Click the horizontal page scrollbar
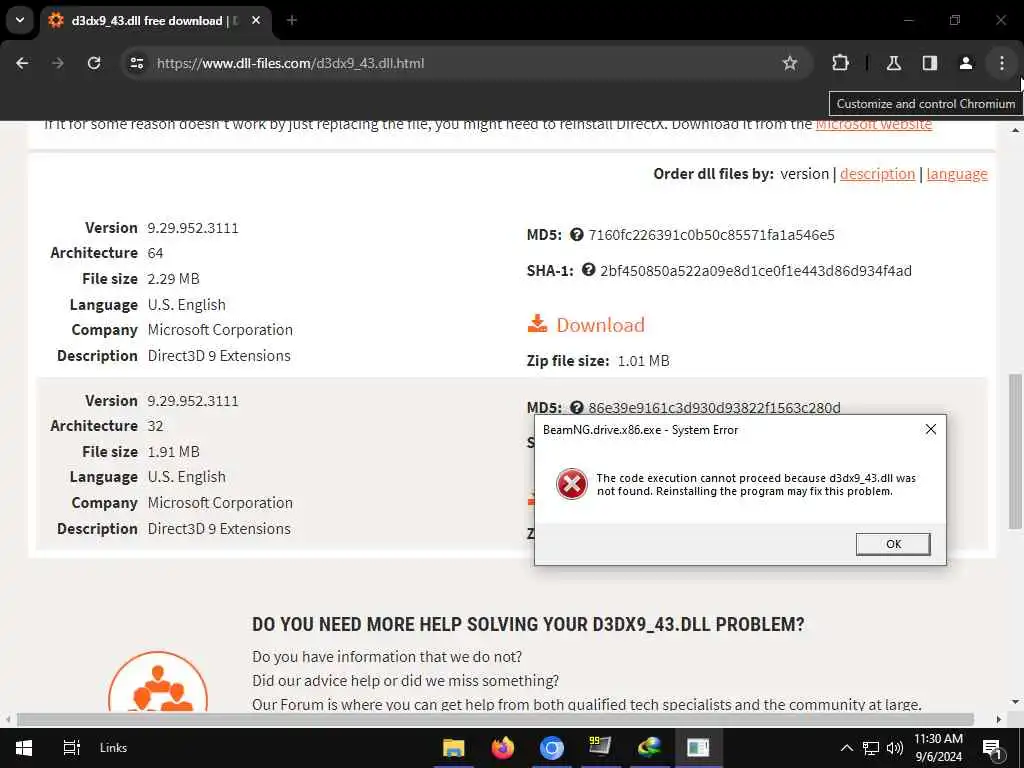 point(495,719)
